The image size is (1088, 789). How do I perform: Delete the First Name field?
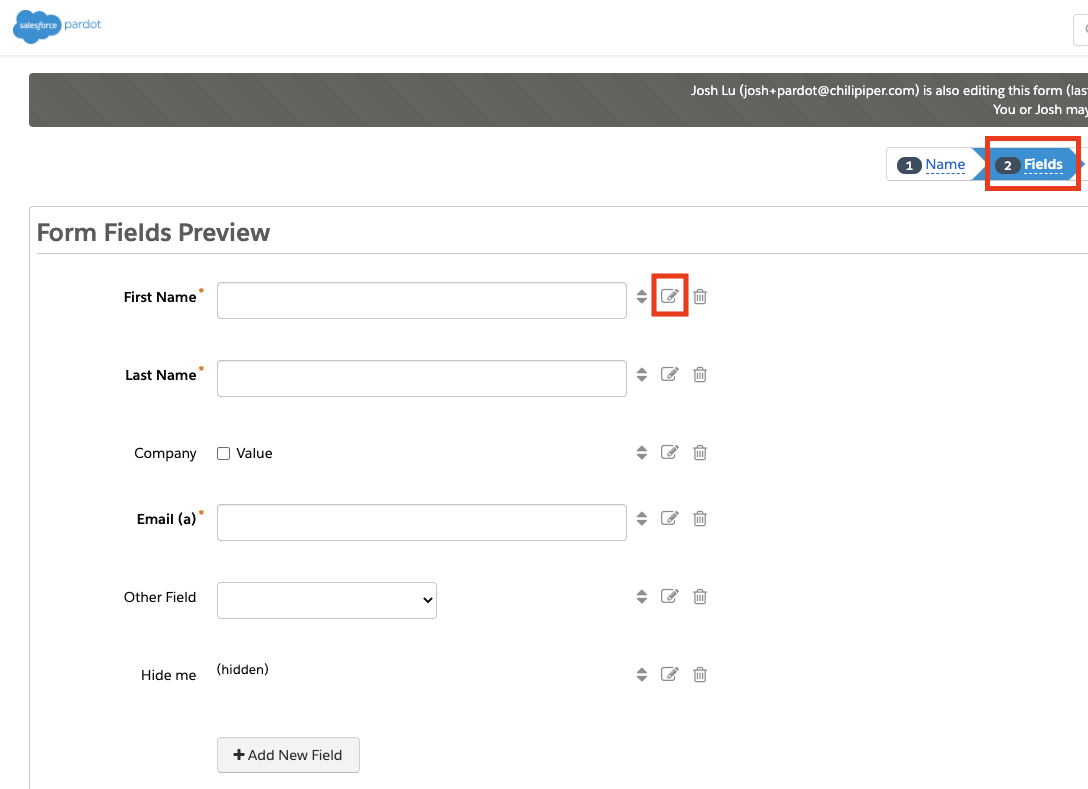pos(700,297)
